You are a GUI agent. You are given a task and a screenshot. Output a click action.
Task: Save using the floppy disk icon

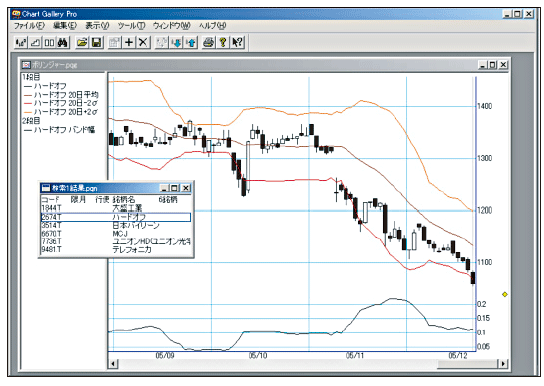point(96,43)
